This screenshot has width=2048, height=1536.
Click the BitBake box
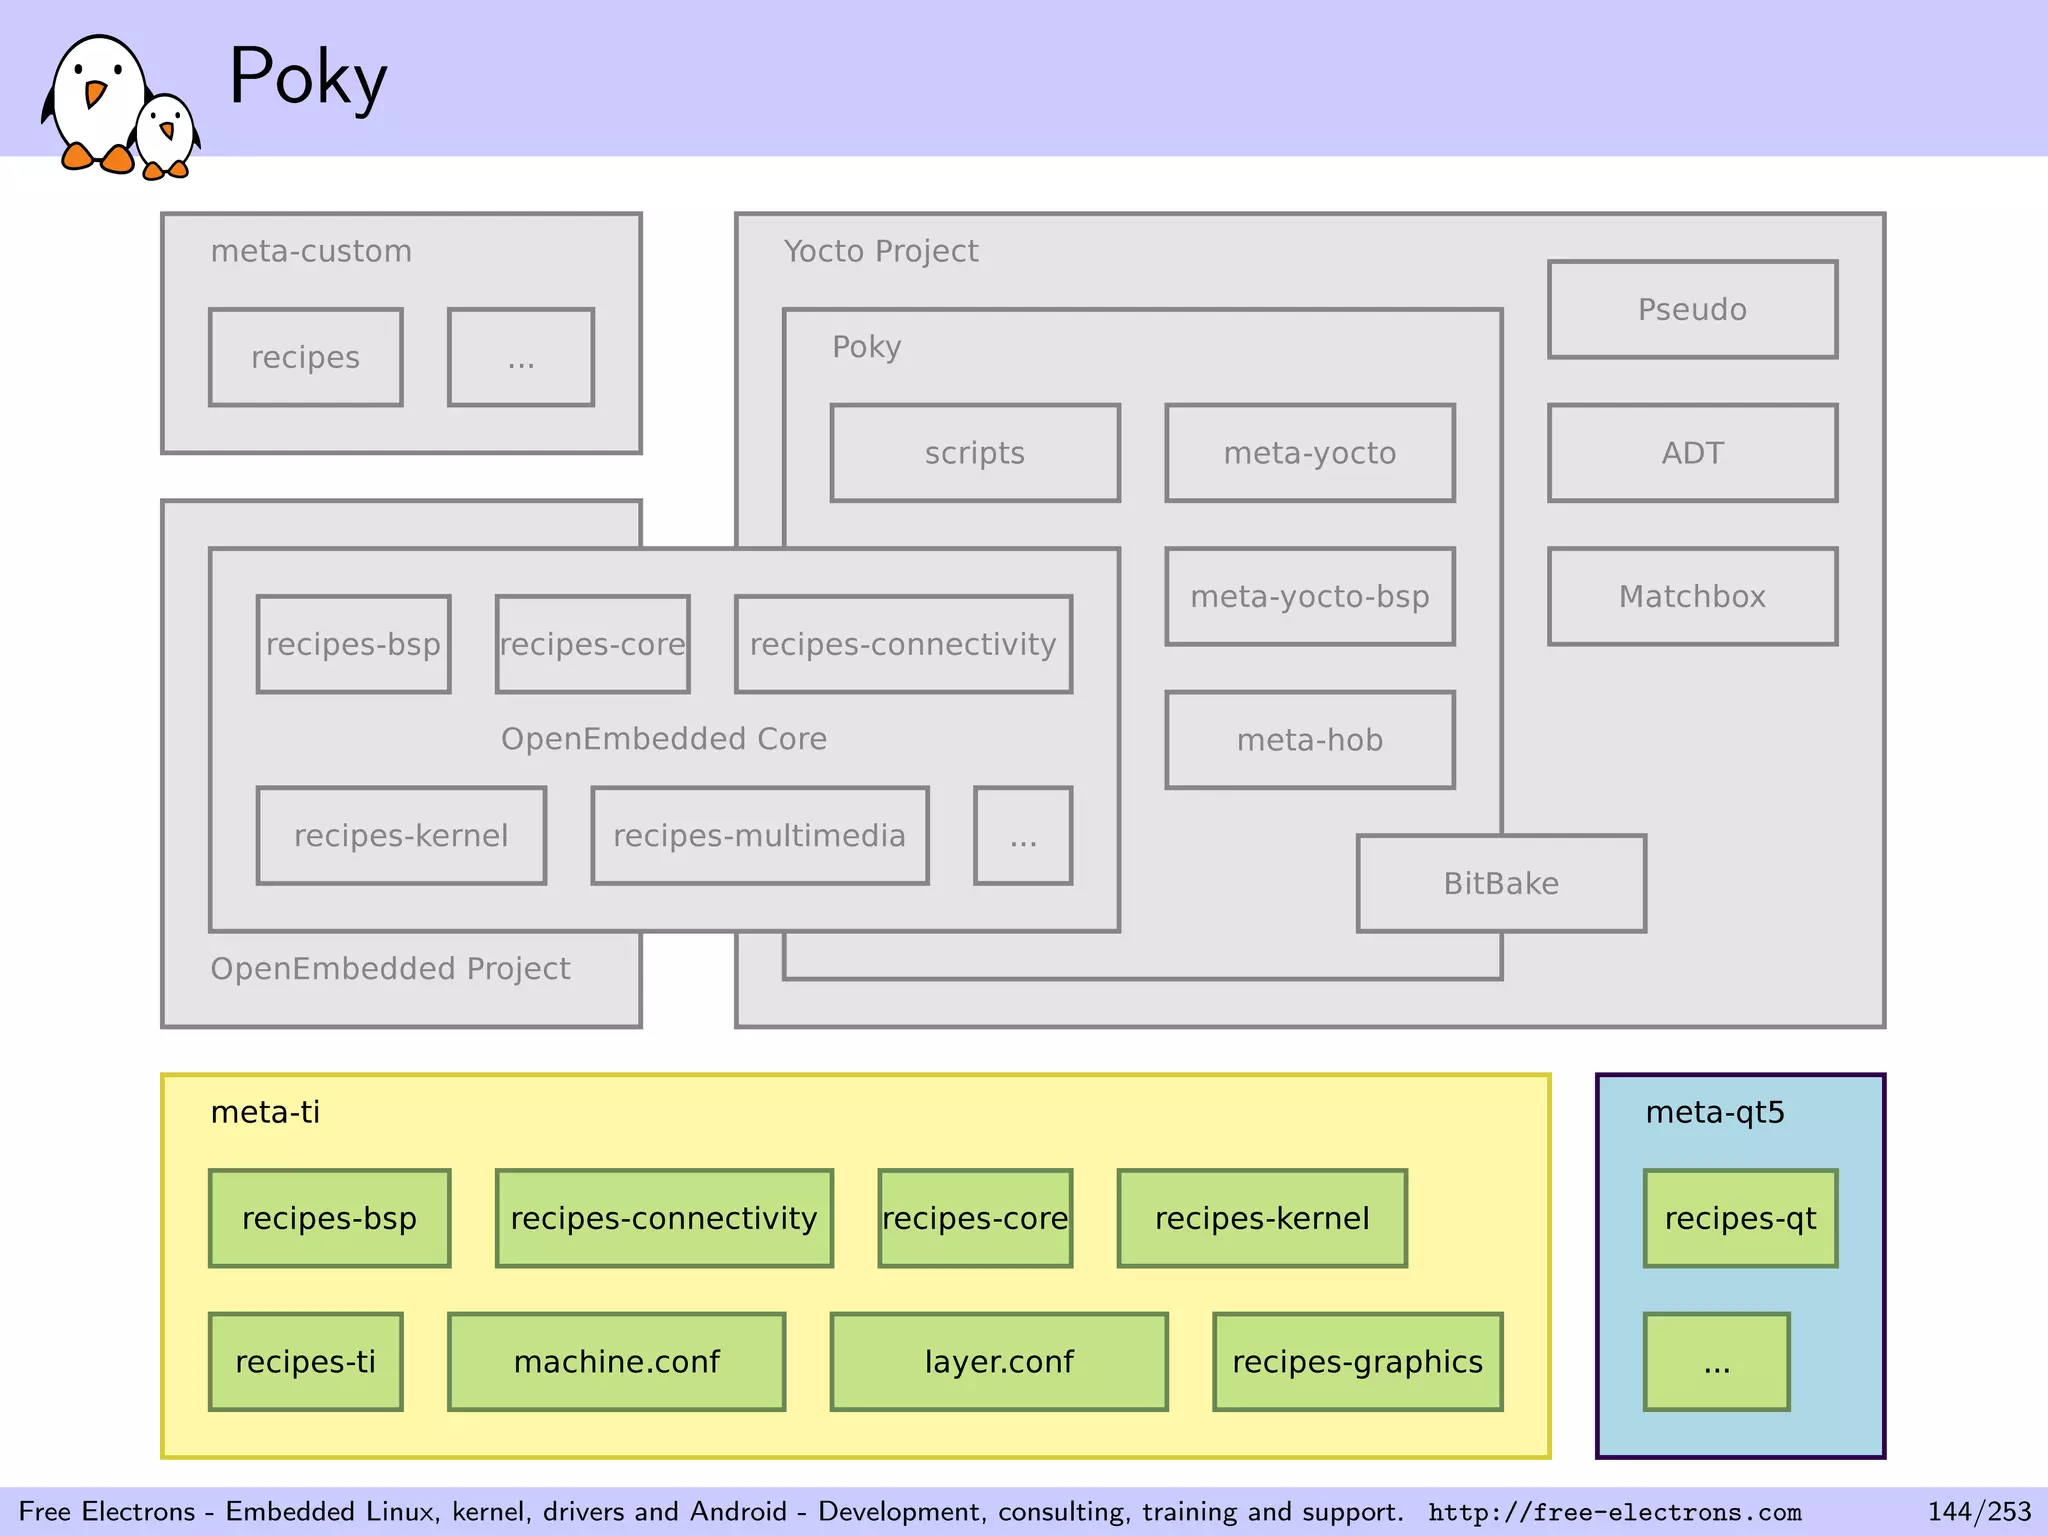(1500, 883)
